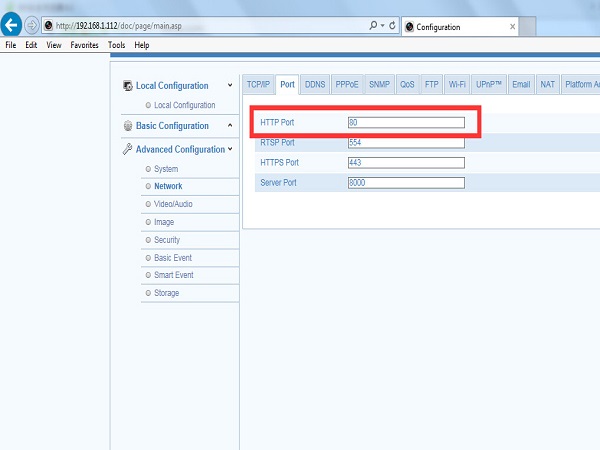
Task: Switch to the NAT tab
Action: pos(548,85)
